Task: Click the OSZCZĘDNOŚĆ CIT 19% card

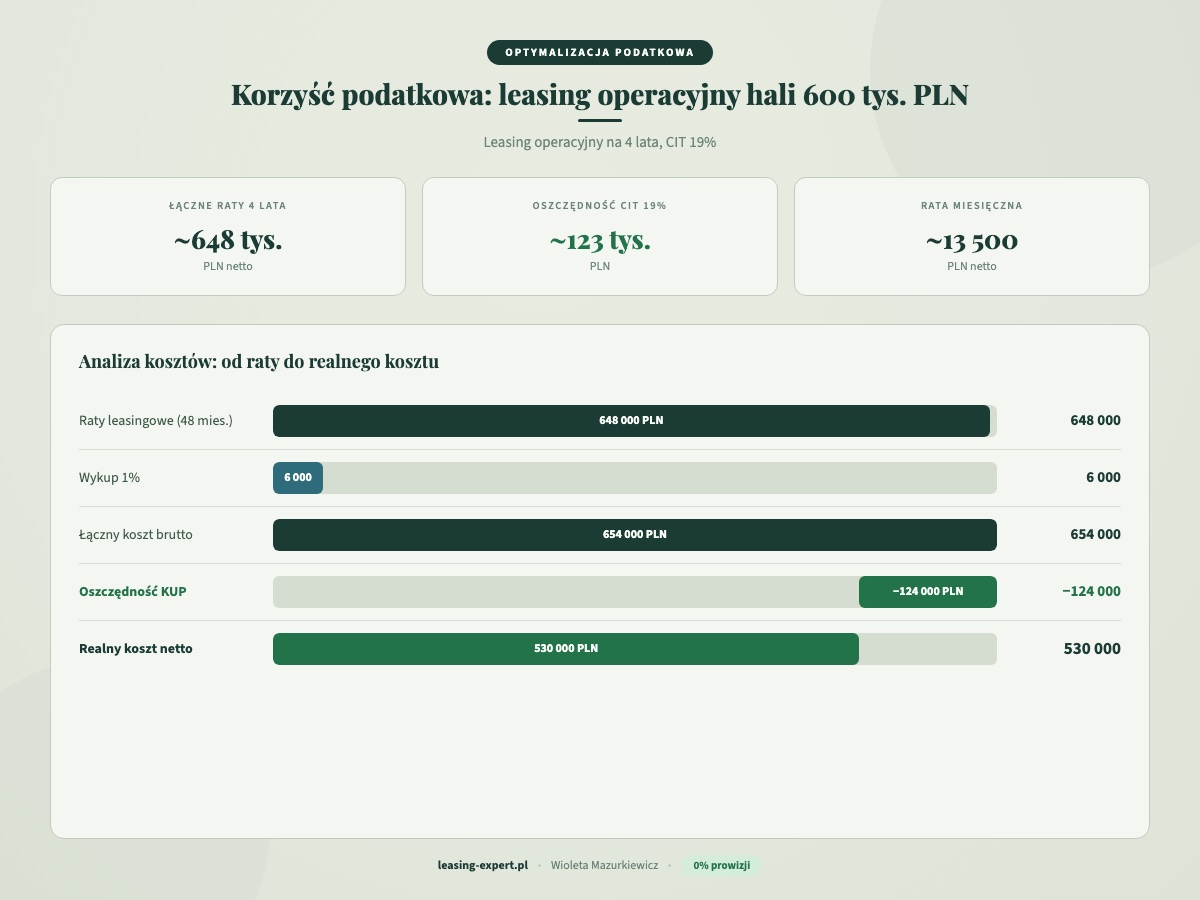Action: tap(599, 236)
